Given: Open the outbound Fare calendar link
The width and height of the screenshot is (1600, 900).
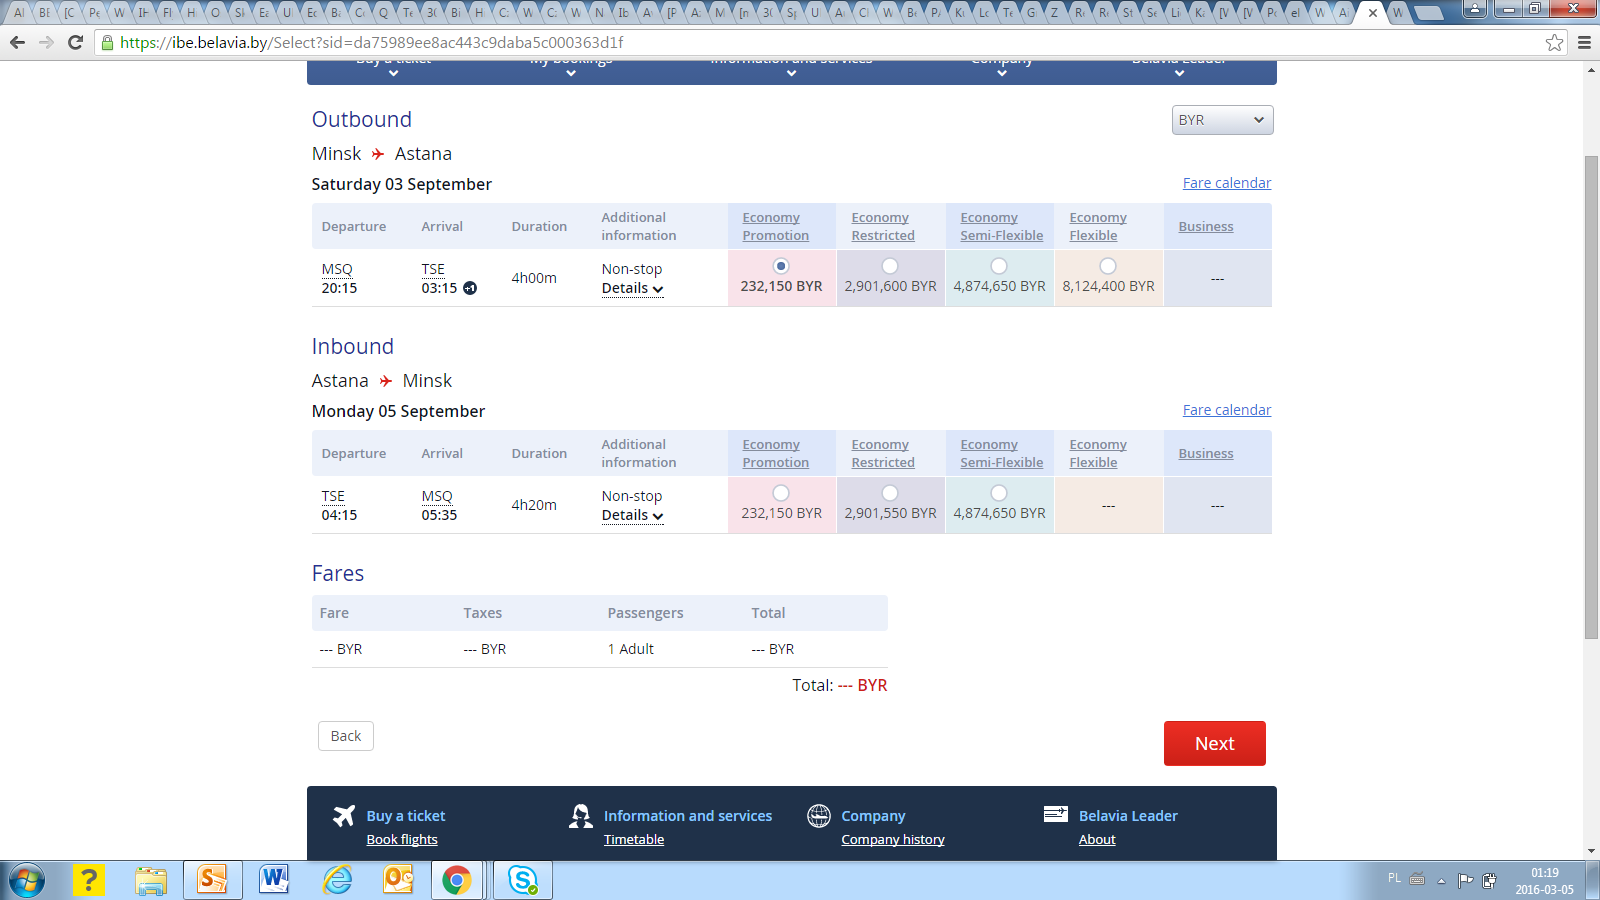Looking at the screenshot, I should 1227,183.
